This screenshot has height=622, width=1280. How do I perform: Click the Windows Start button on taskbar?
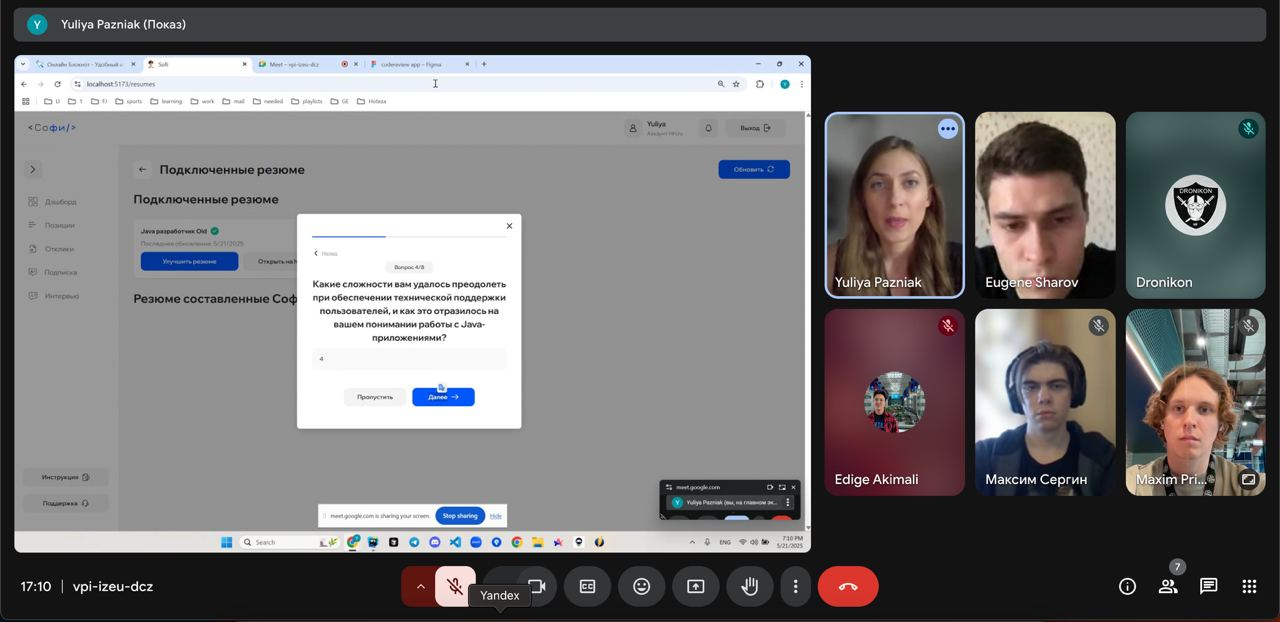coord(226,542)
